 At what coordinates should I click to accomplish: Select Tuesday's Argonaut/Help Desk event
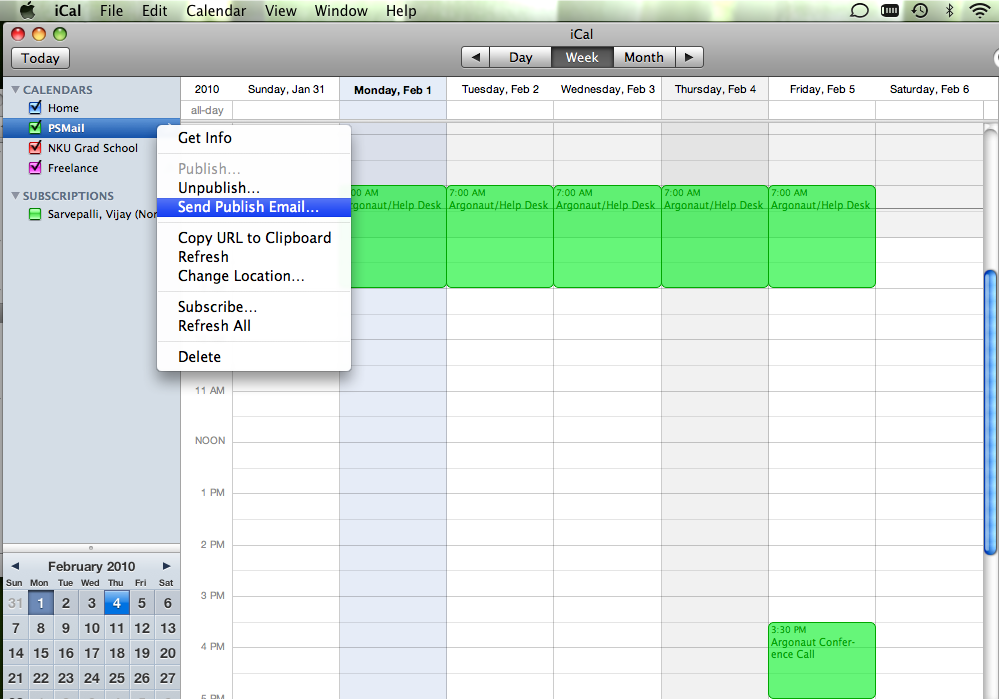(x=500, y=236)
